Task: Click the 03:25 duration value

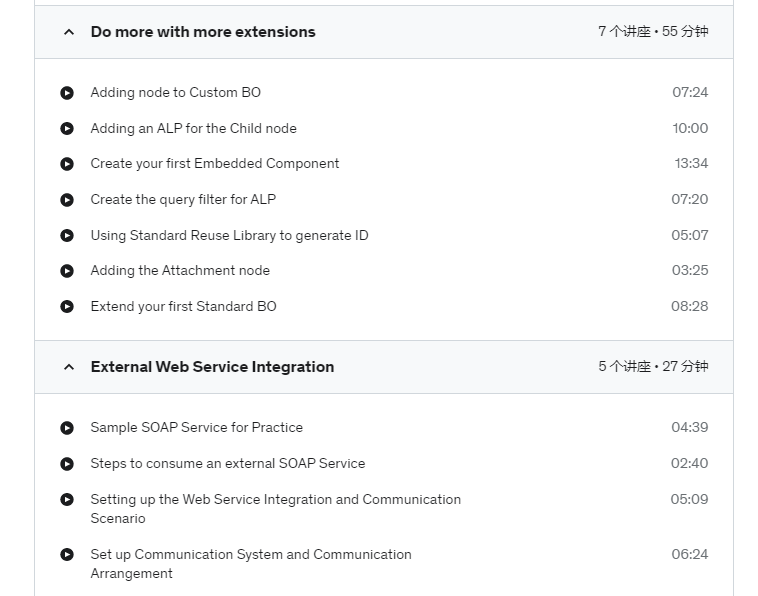Action: (x=690, y=270)
